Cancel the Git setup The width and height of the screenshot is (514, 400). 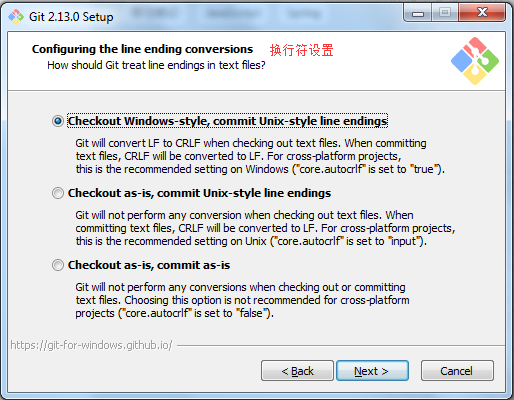[x=457, y=371]
